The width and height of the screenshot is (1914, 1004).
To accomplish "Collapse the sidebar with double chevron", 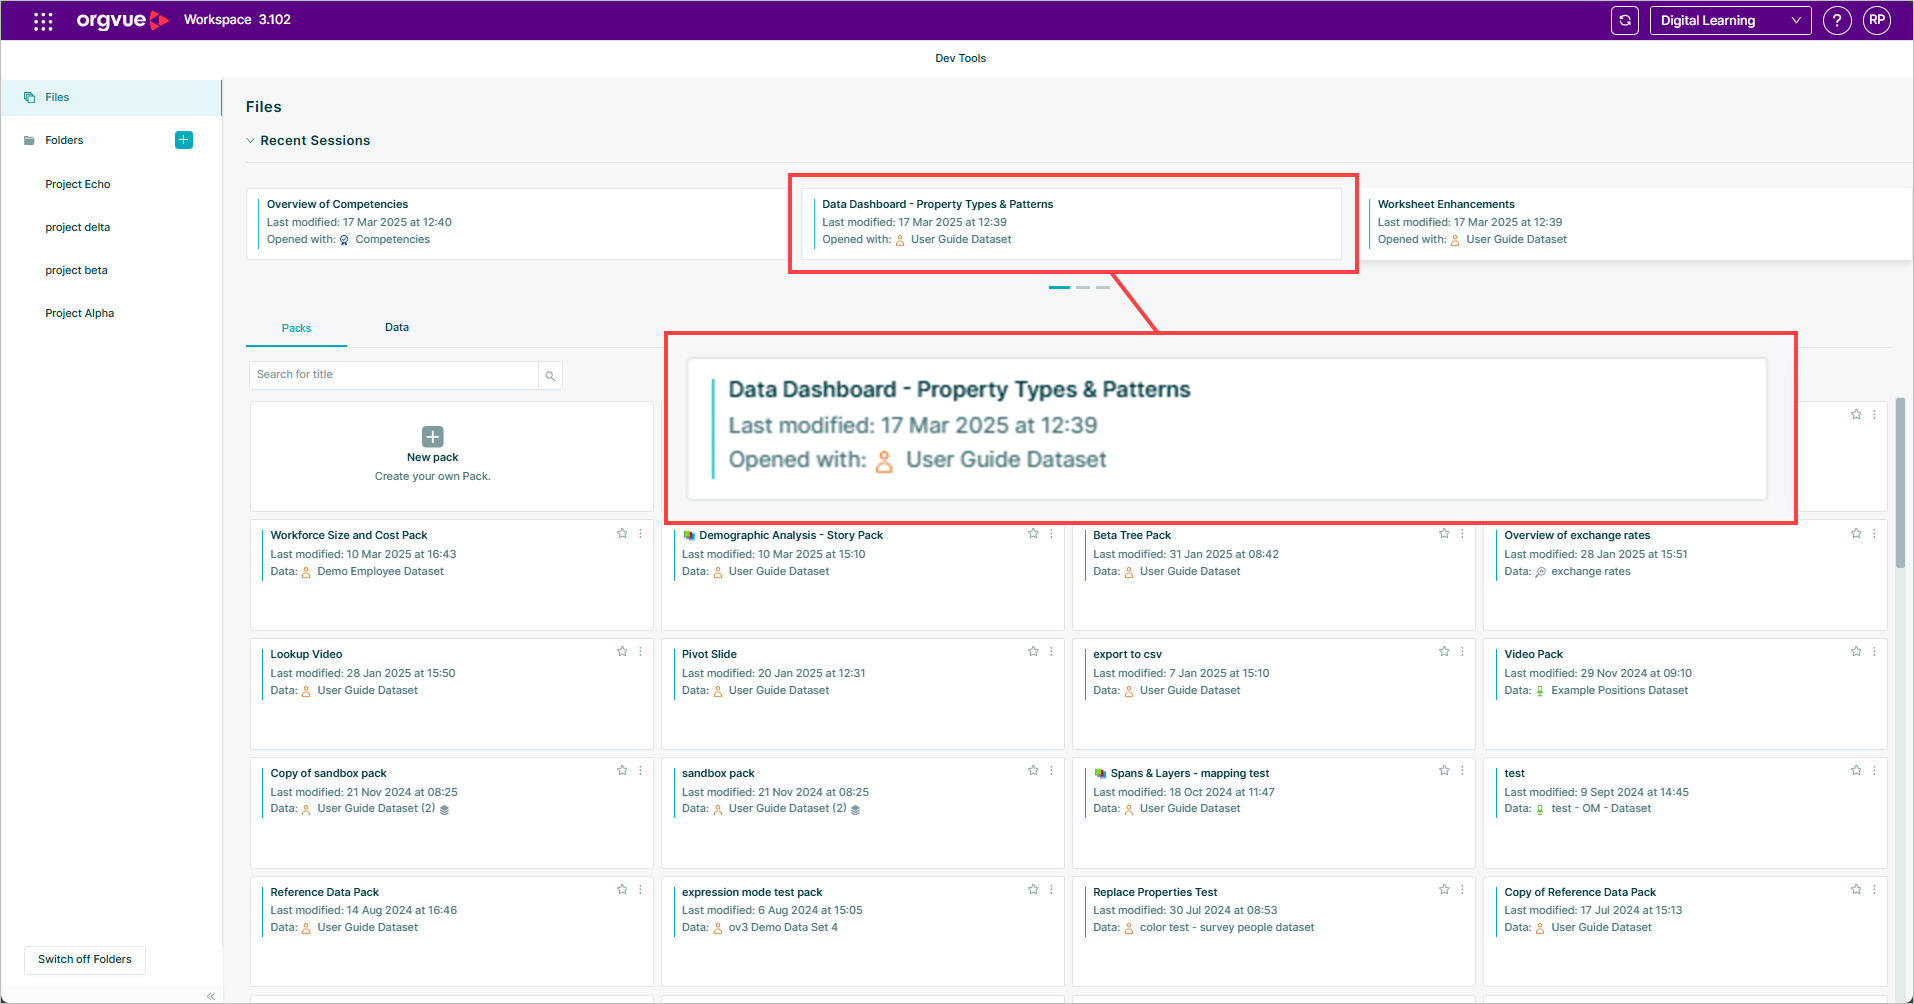I will click(x=211, y=996).
